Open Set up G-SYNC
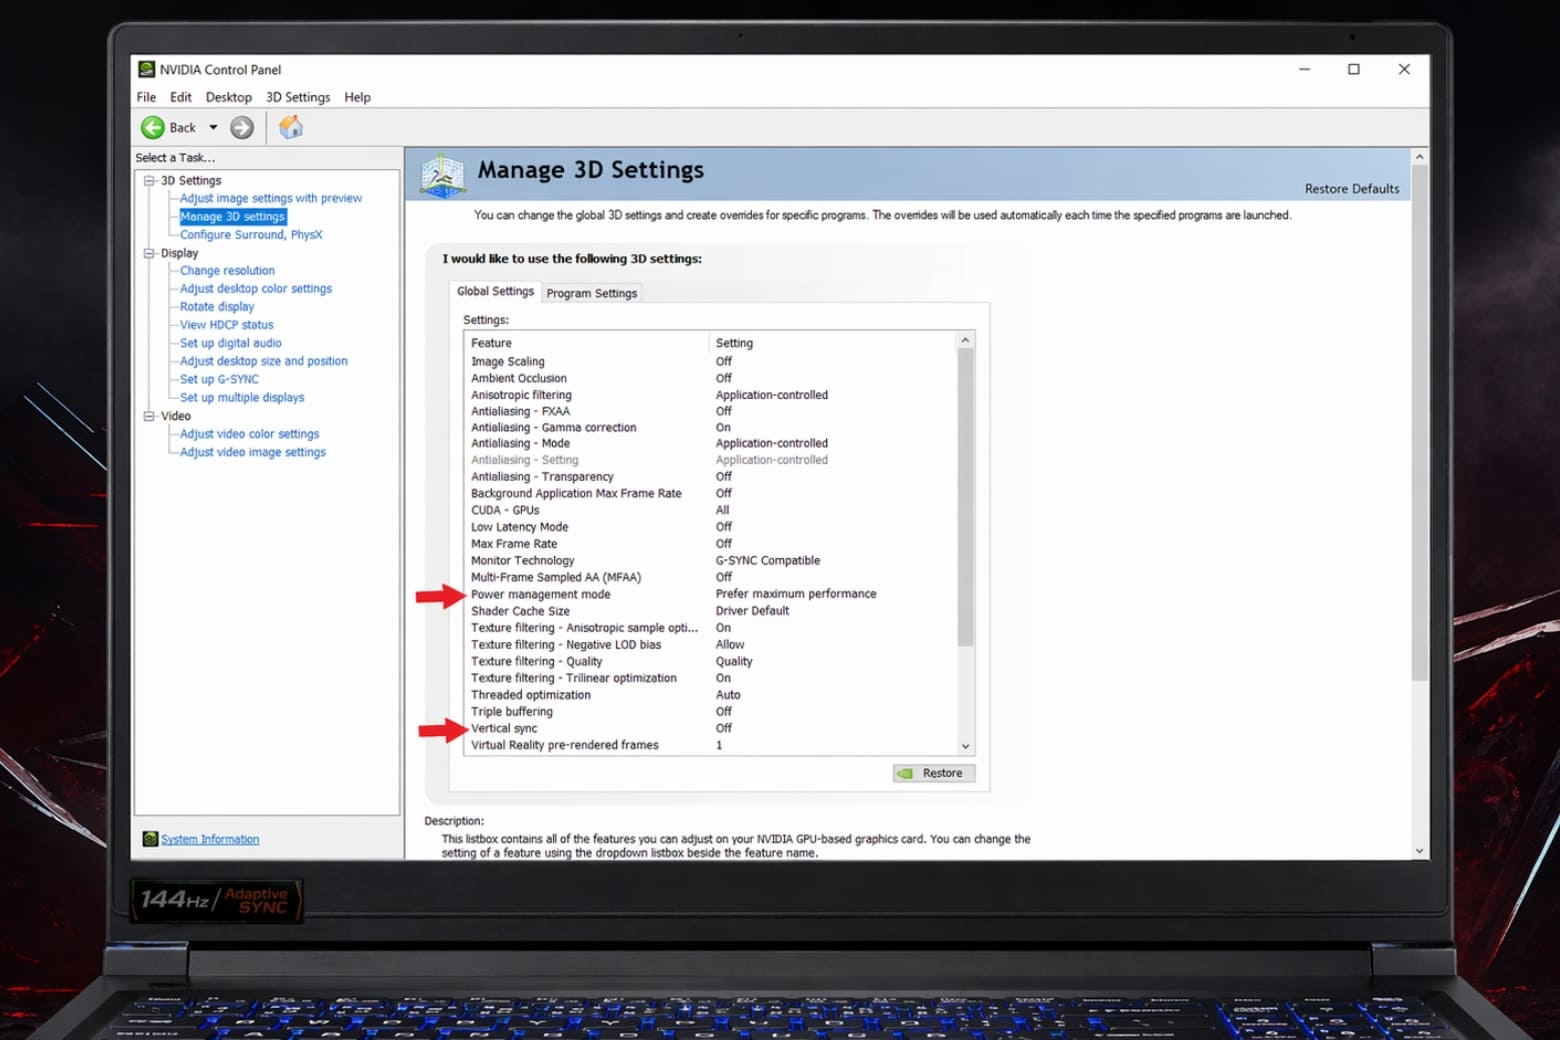Screen dimensions: 1560x1040 pyautogui.click(x=219, y=379)
